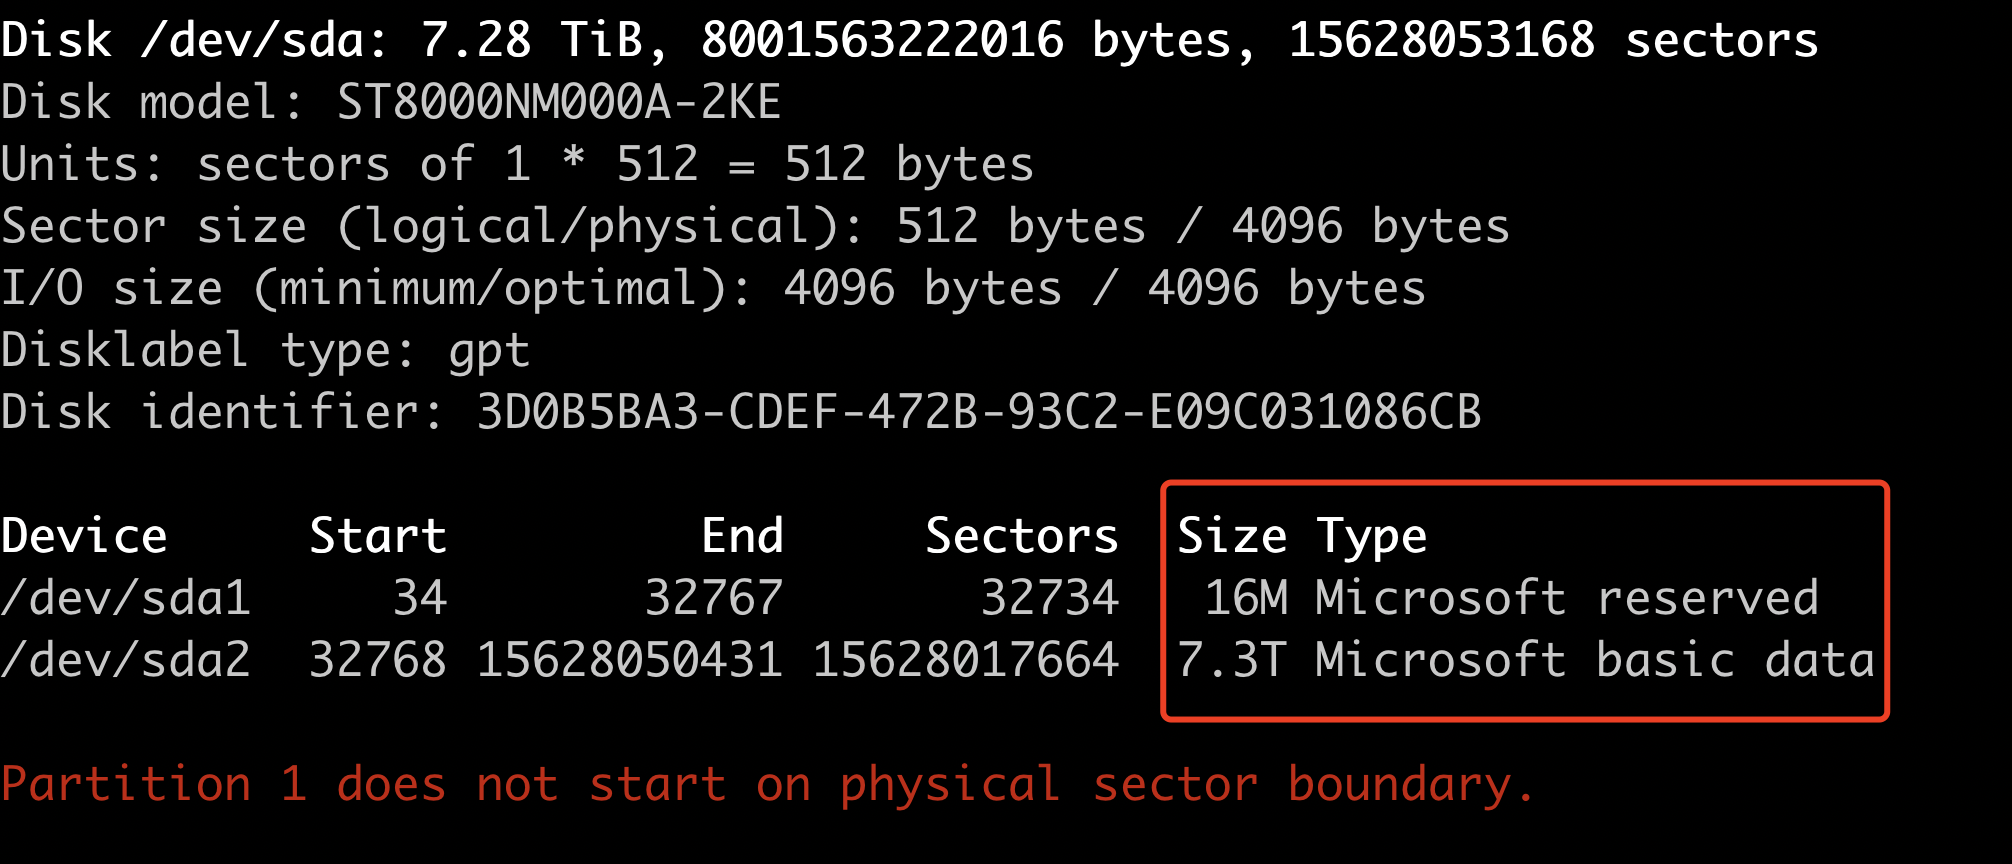Click the sda1 sectors count 32734
The image size is (2012, 864).
coord(1049,598)
